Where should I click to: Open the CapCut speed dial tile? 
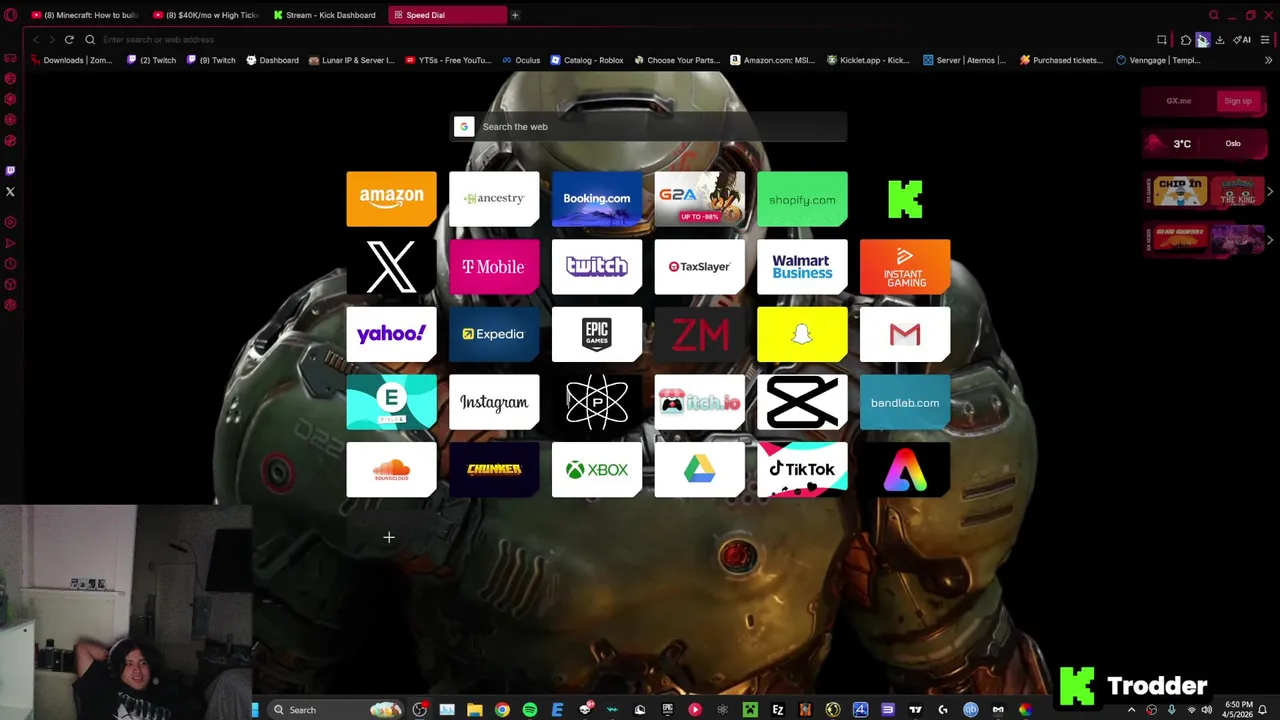802,402
